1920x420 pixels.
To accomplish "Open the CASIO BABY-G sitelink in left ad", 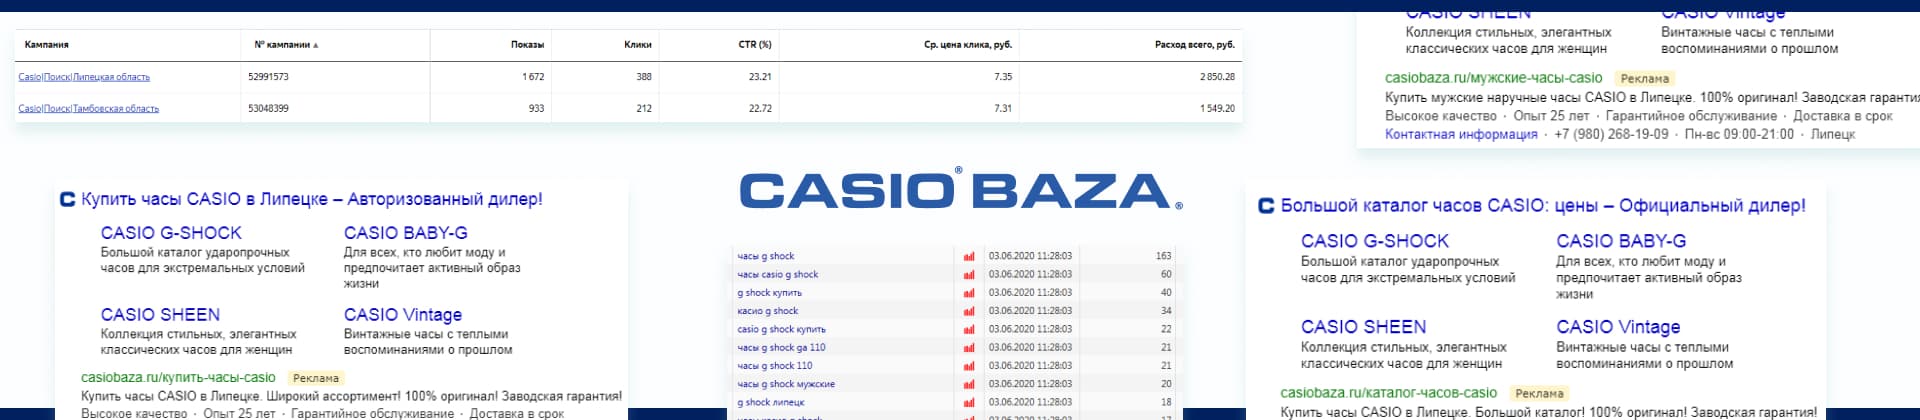I will click(406, 232).
